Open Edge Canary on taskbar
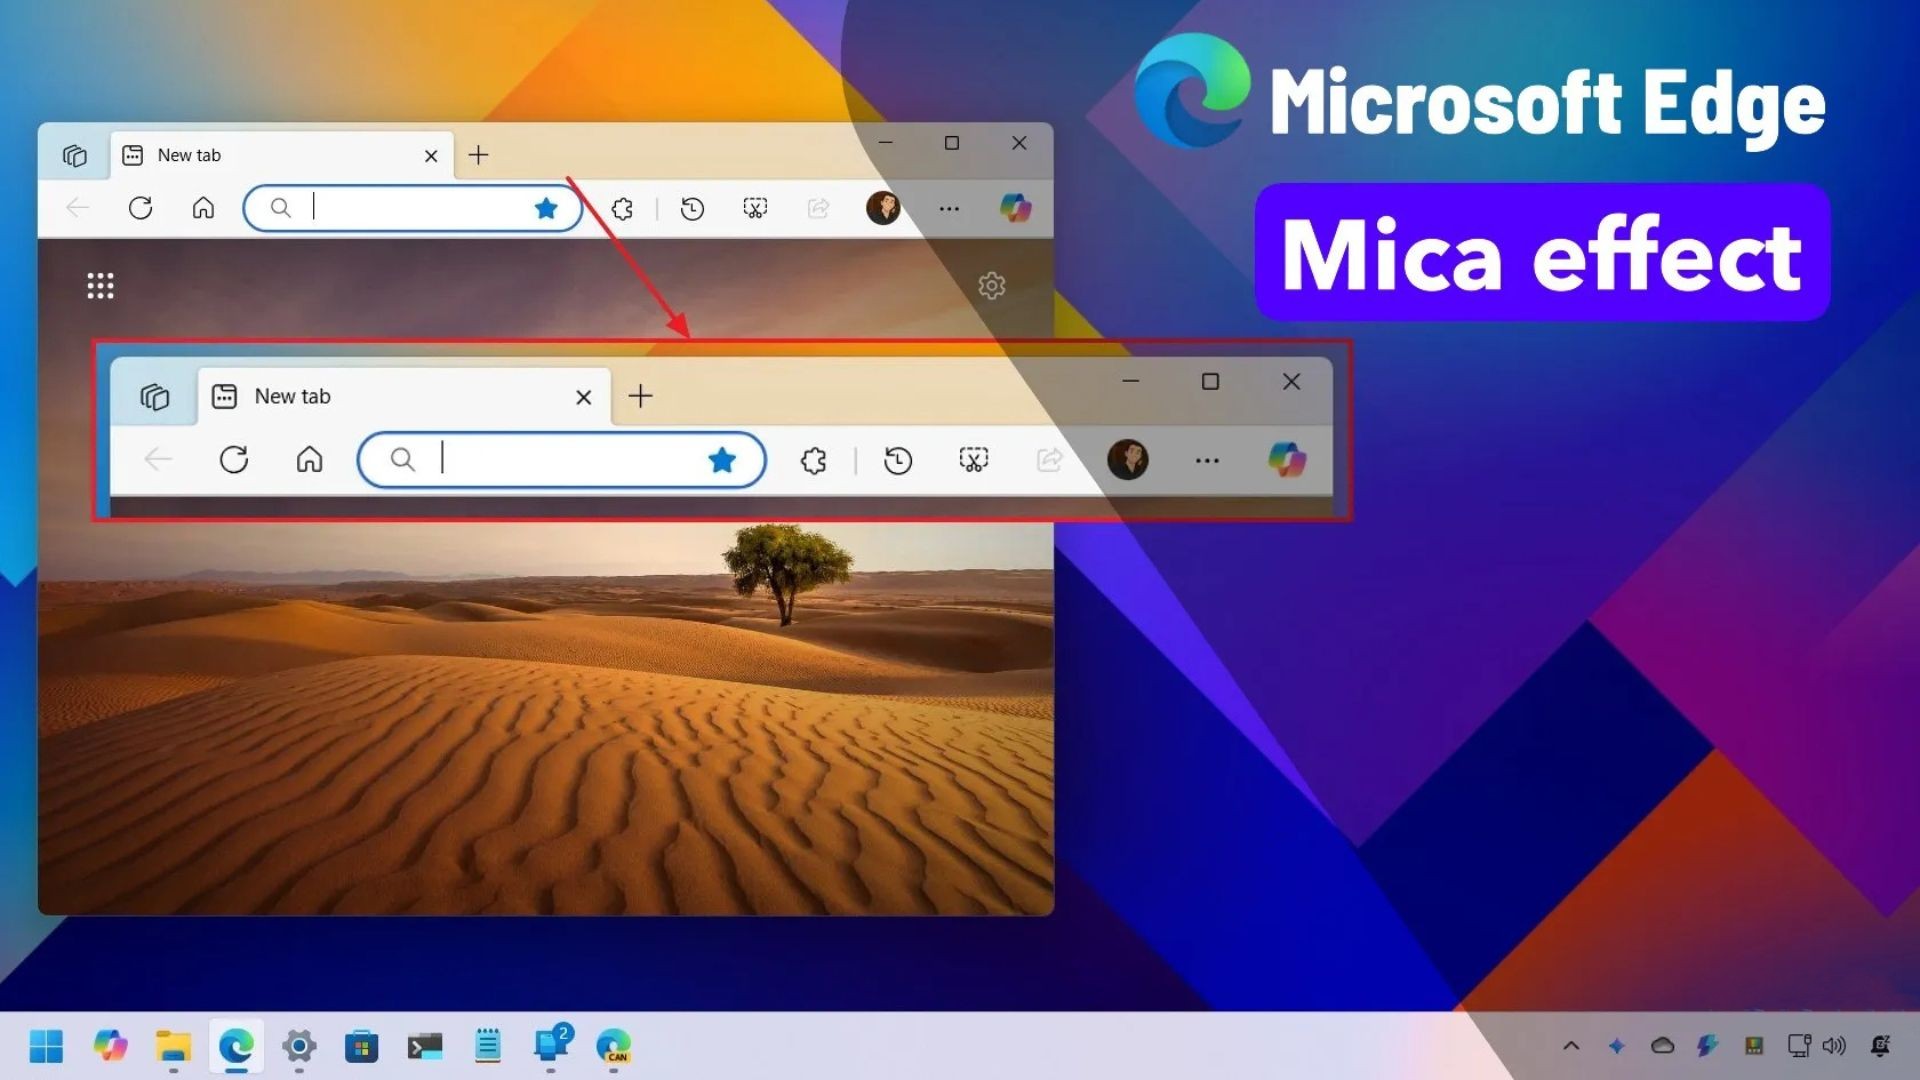1920x1080 pixels. (613, 1046)
